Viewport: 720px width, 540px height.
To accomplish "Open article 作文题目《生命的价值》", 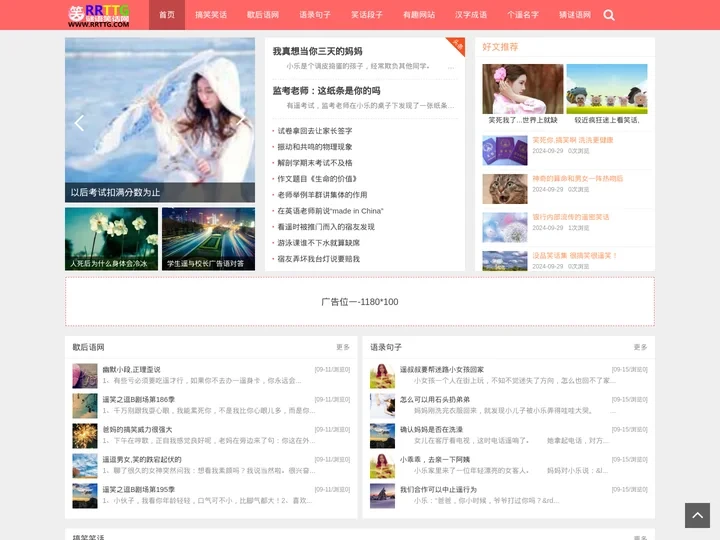I will pyautogui.click(x=317, y=179).
